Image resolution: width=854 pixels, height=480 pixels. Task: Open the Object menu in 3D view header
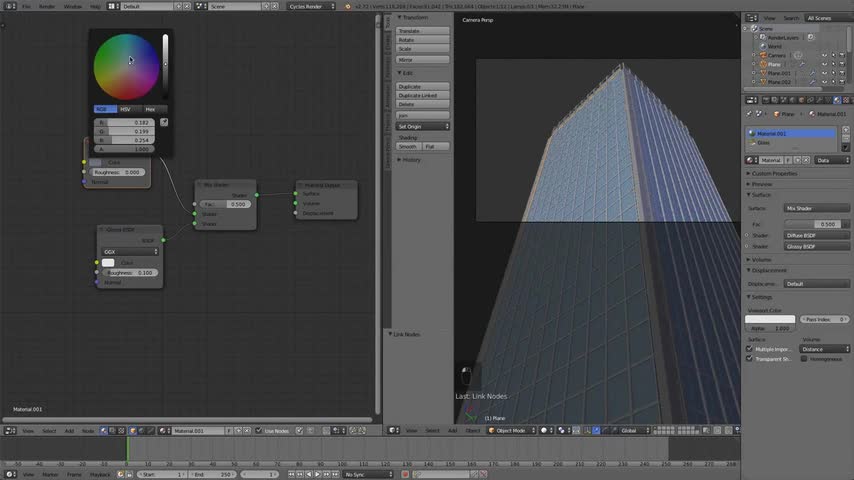tap(473, 430)
